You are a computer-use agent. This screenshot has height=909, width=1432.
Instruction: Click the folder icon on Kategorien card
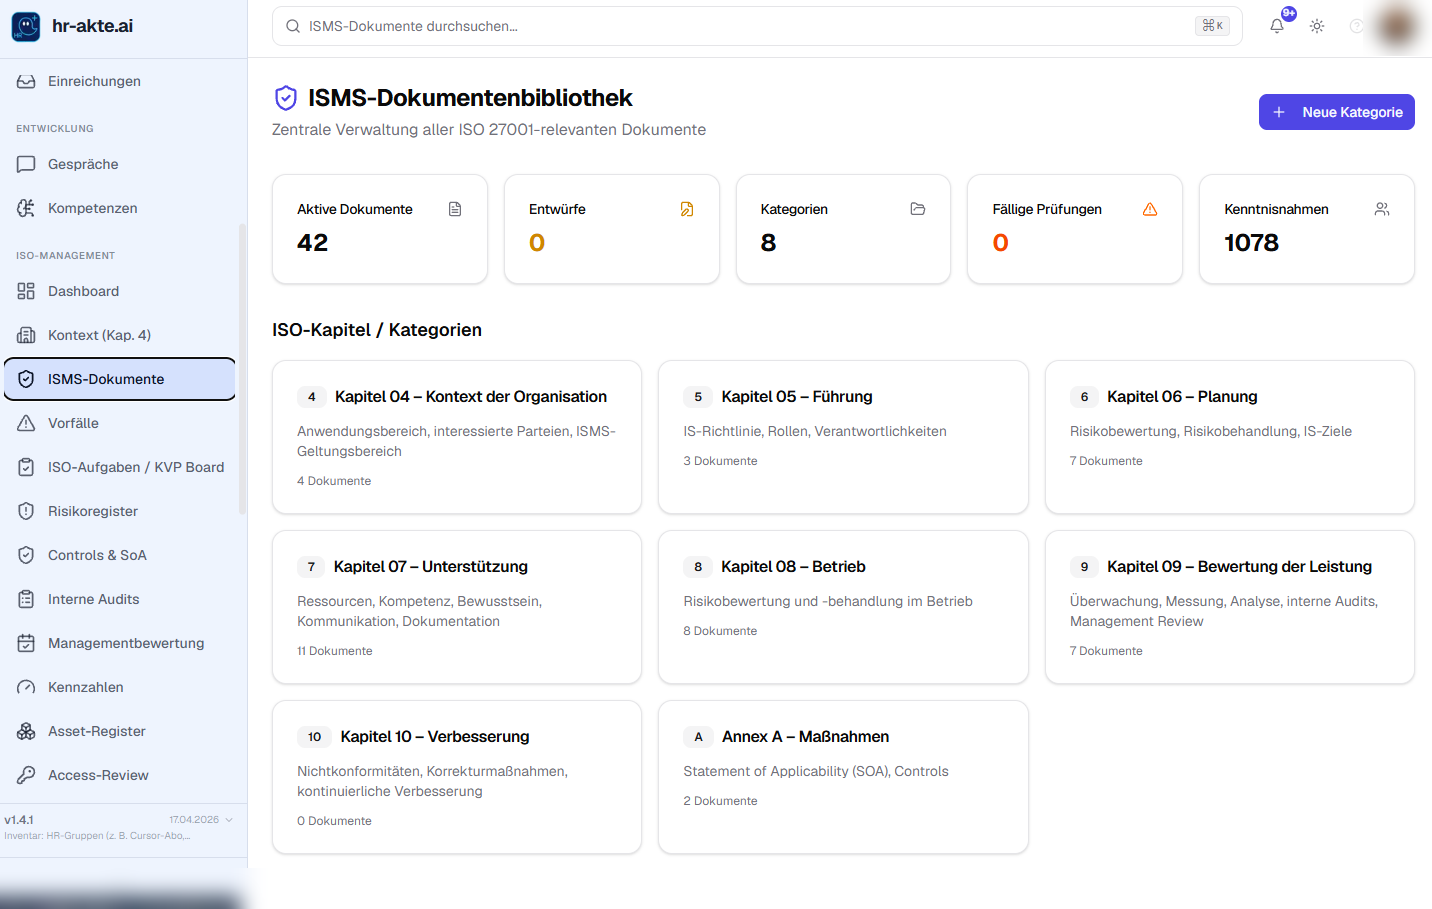pos(918,209)
